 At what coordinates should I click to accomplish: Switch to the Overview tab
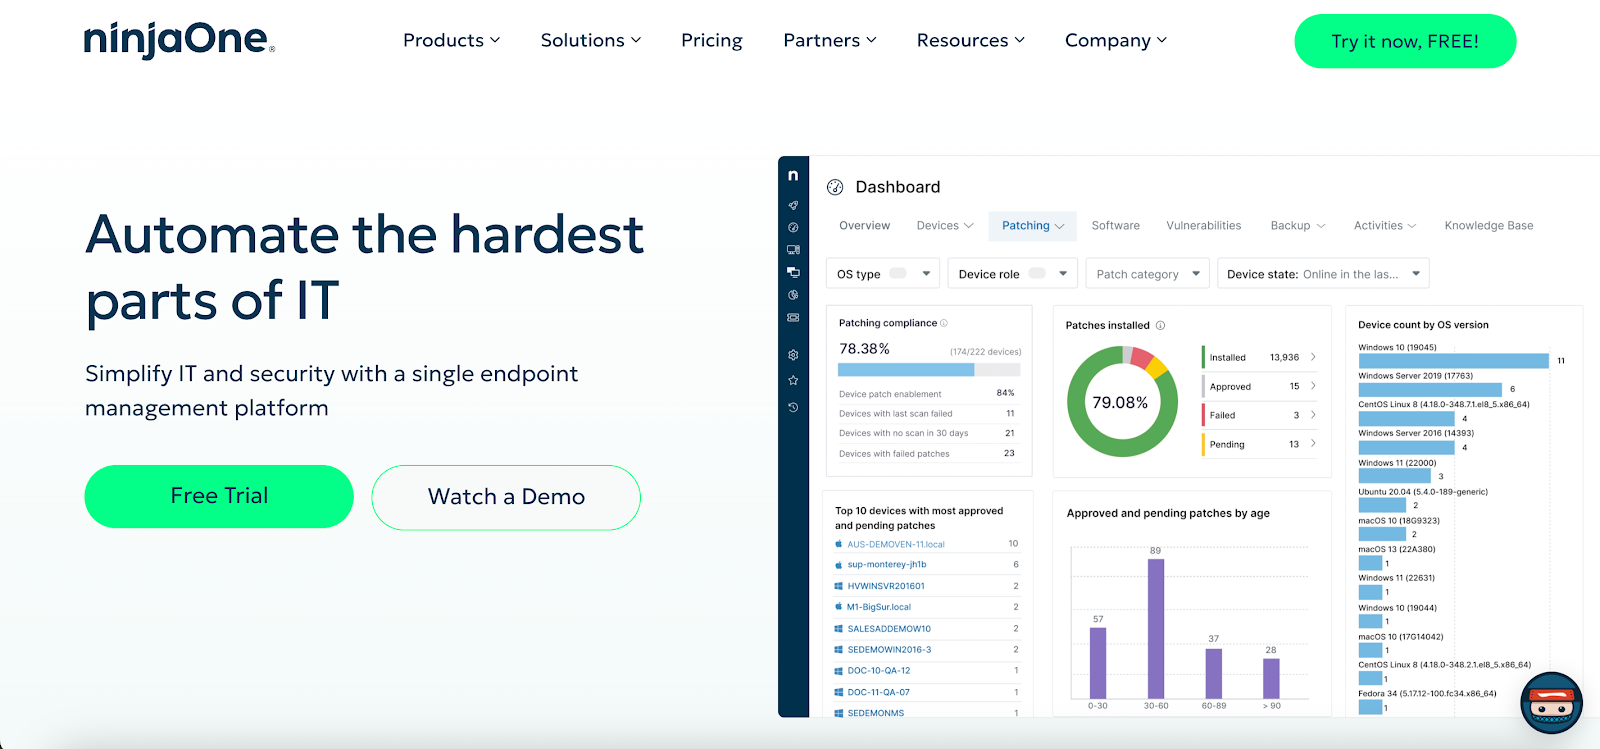865,226
